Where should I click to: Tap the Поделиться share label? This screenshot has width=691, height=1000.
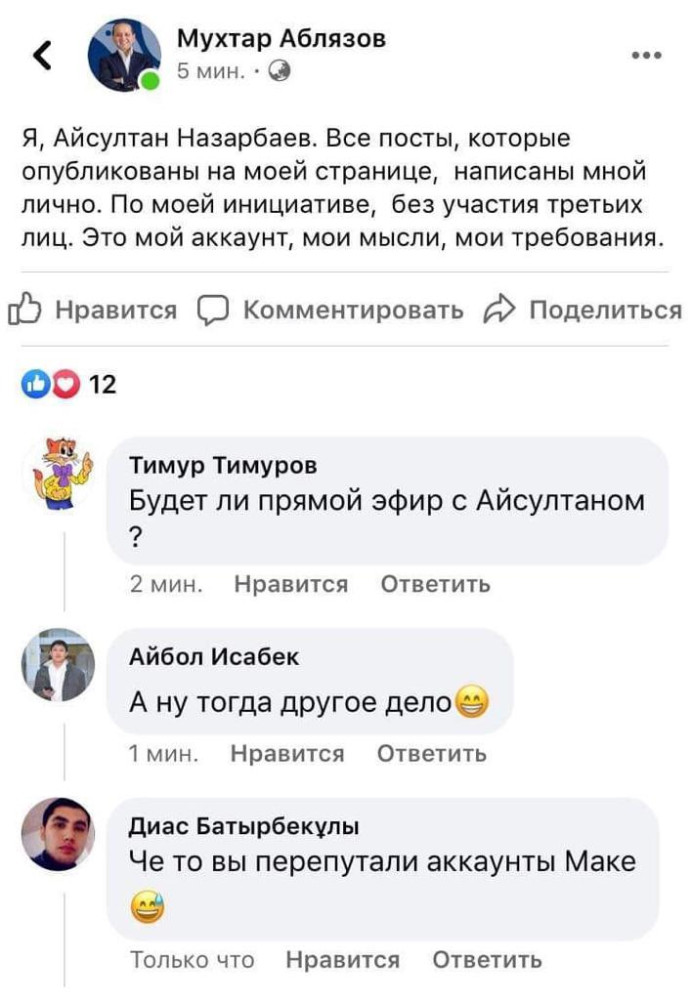coord(605,310)
